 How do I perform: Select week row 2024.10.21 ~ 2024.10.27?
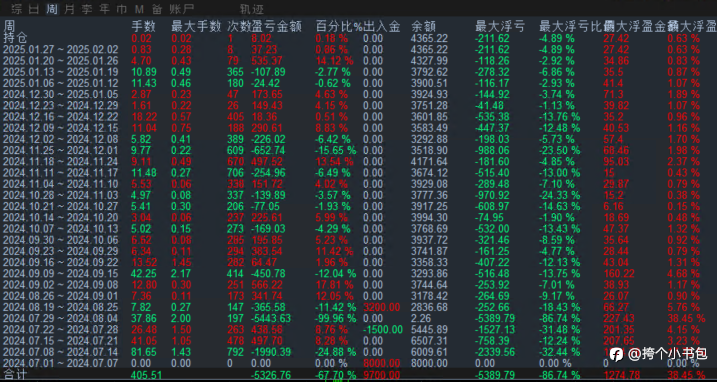pos(60,206)
